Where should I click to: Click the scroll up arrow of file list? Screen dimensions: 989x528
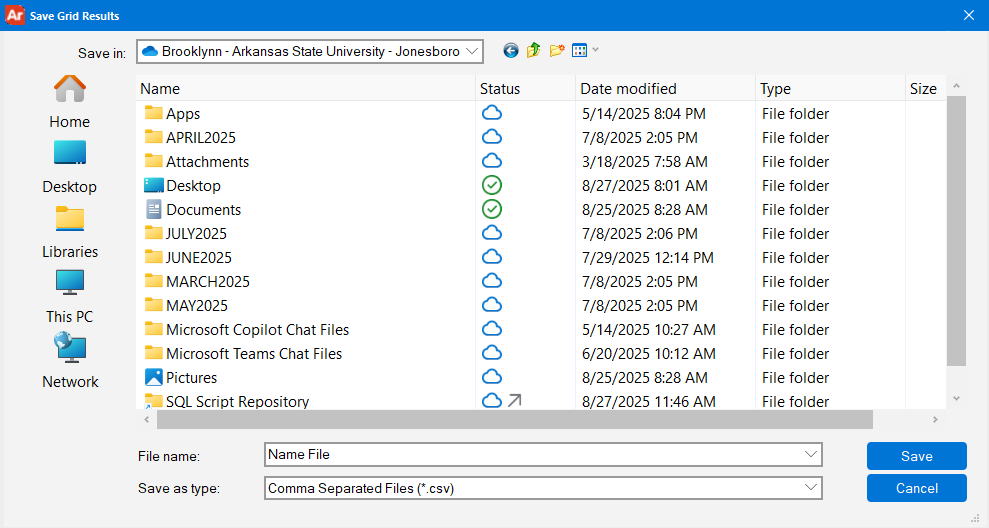[x=956, y=86]
